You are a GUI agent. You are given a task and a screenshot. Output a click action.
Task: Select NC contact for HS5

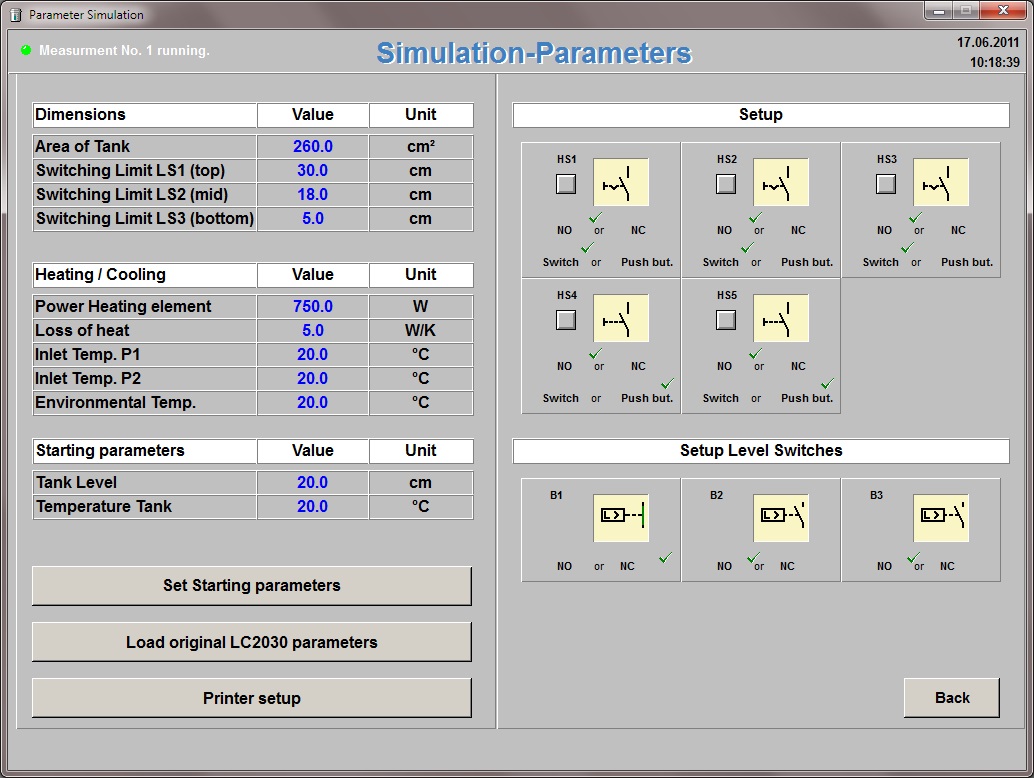(798, 366)
